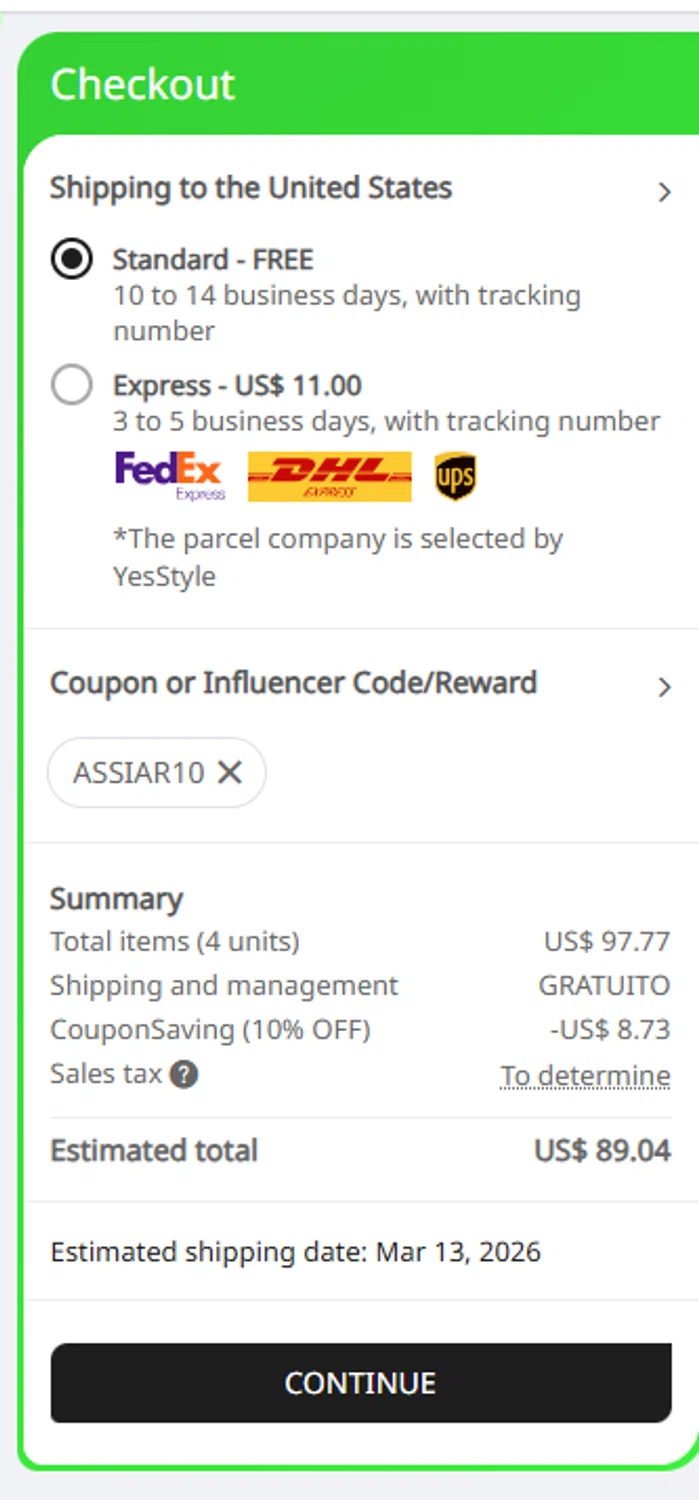Click the CouponSaving (10% OFF) line
Screen dimensions: 699x1500
210,1030
